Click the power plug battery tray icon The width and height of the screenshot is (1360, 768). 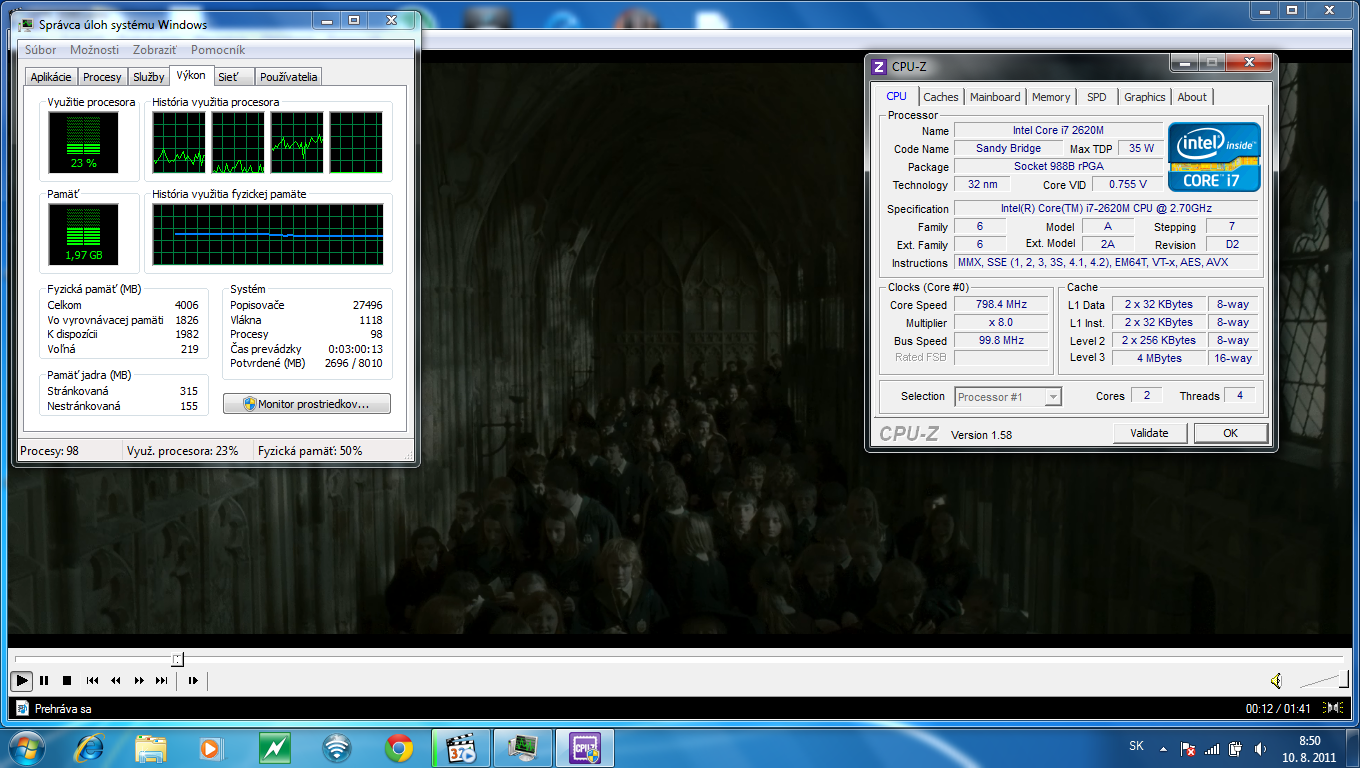point(1236,748)
